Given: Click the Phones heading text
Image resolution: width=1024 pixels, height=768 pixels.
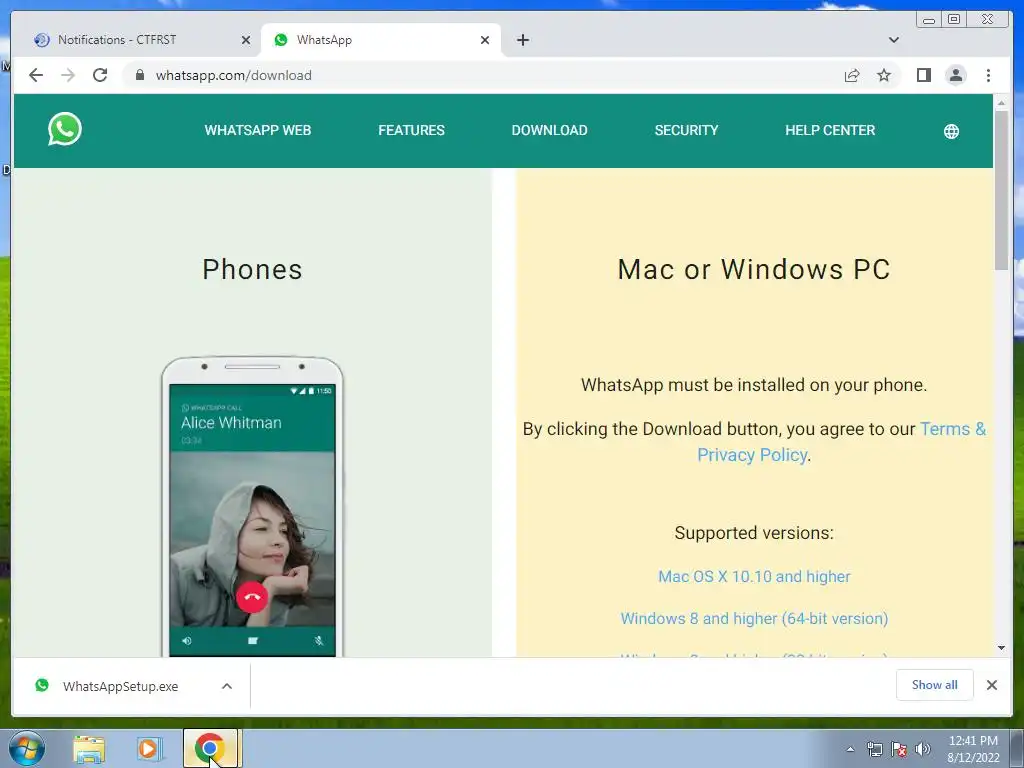Looking at the screenshot, I should [252, 270].
